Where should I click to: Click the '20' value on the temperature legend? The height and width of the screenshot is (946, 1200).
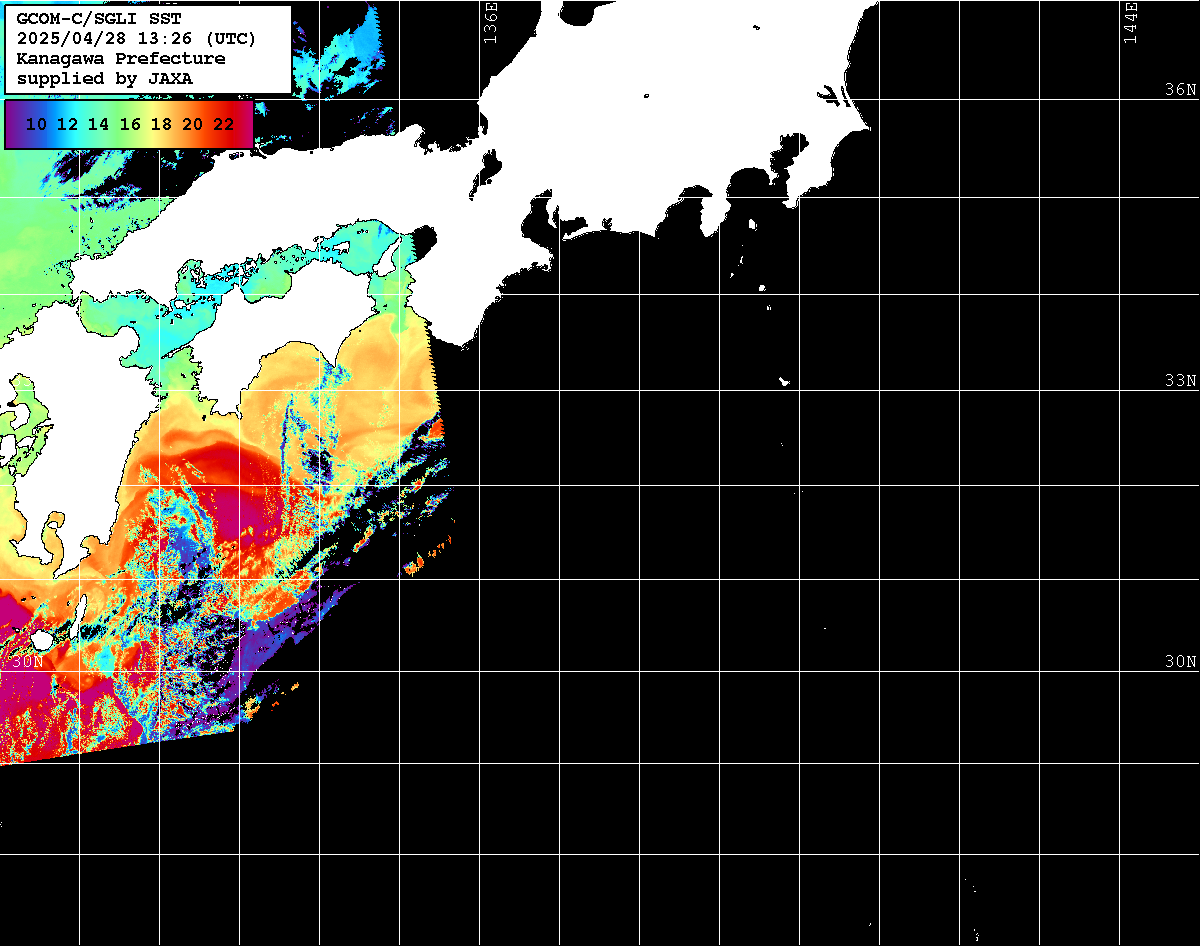coord(193,124)
